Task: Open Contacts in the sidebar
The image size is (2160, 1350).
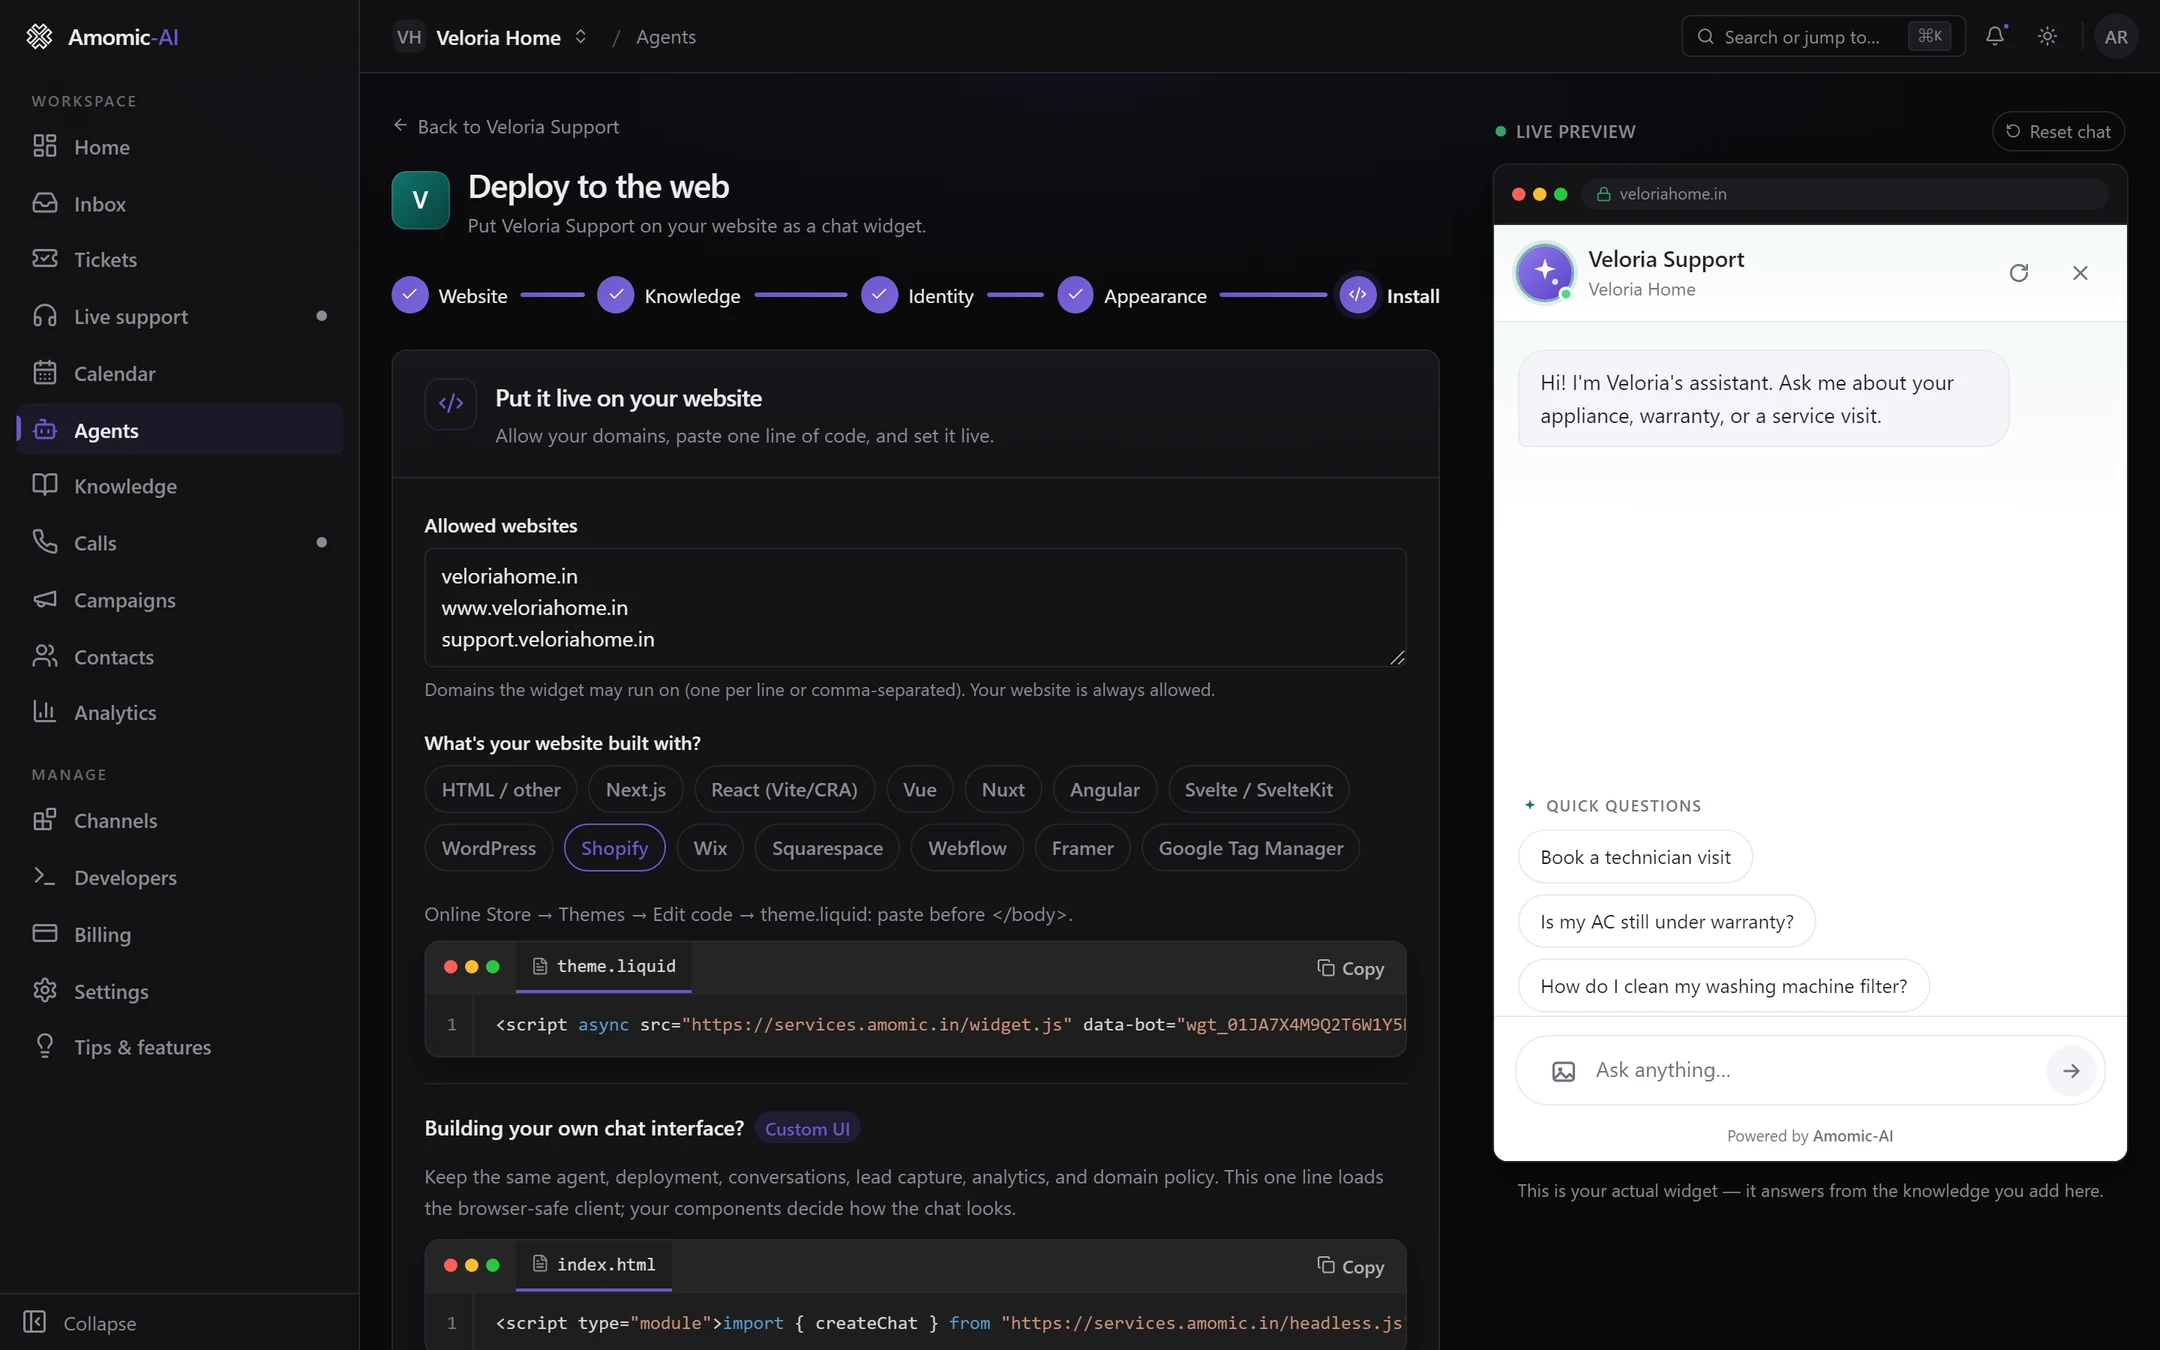Action: click(180, 657)
